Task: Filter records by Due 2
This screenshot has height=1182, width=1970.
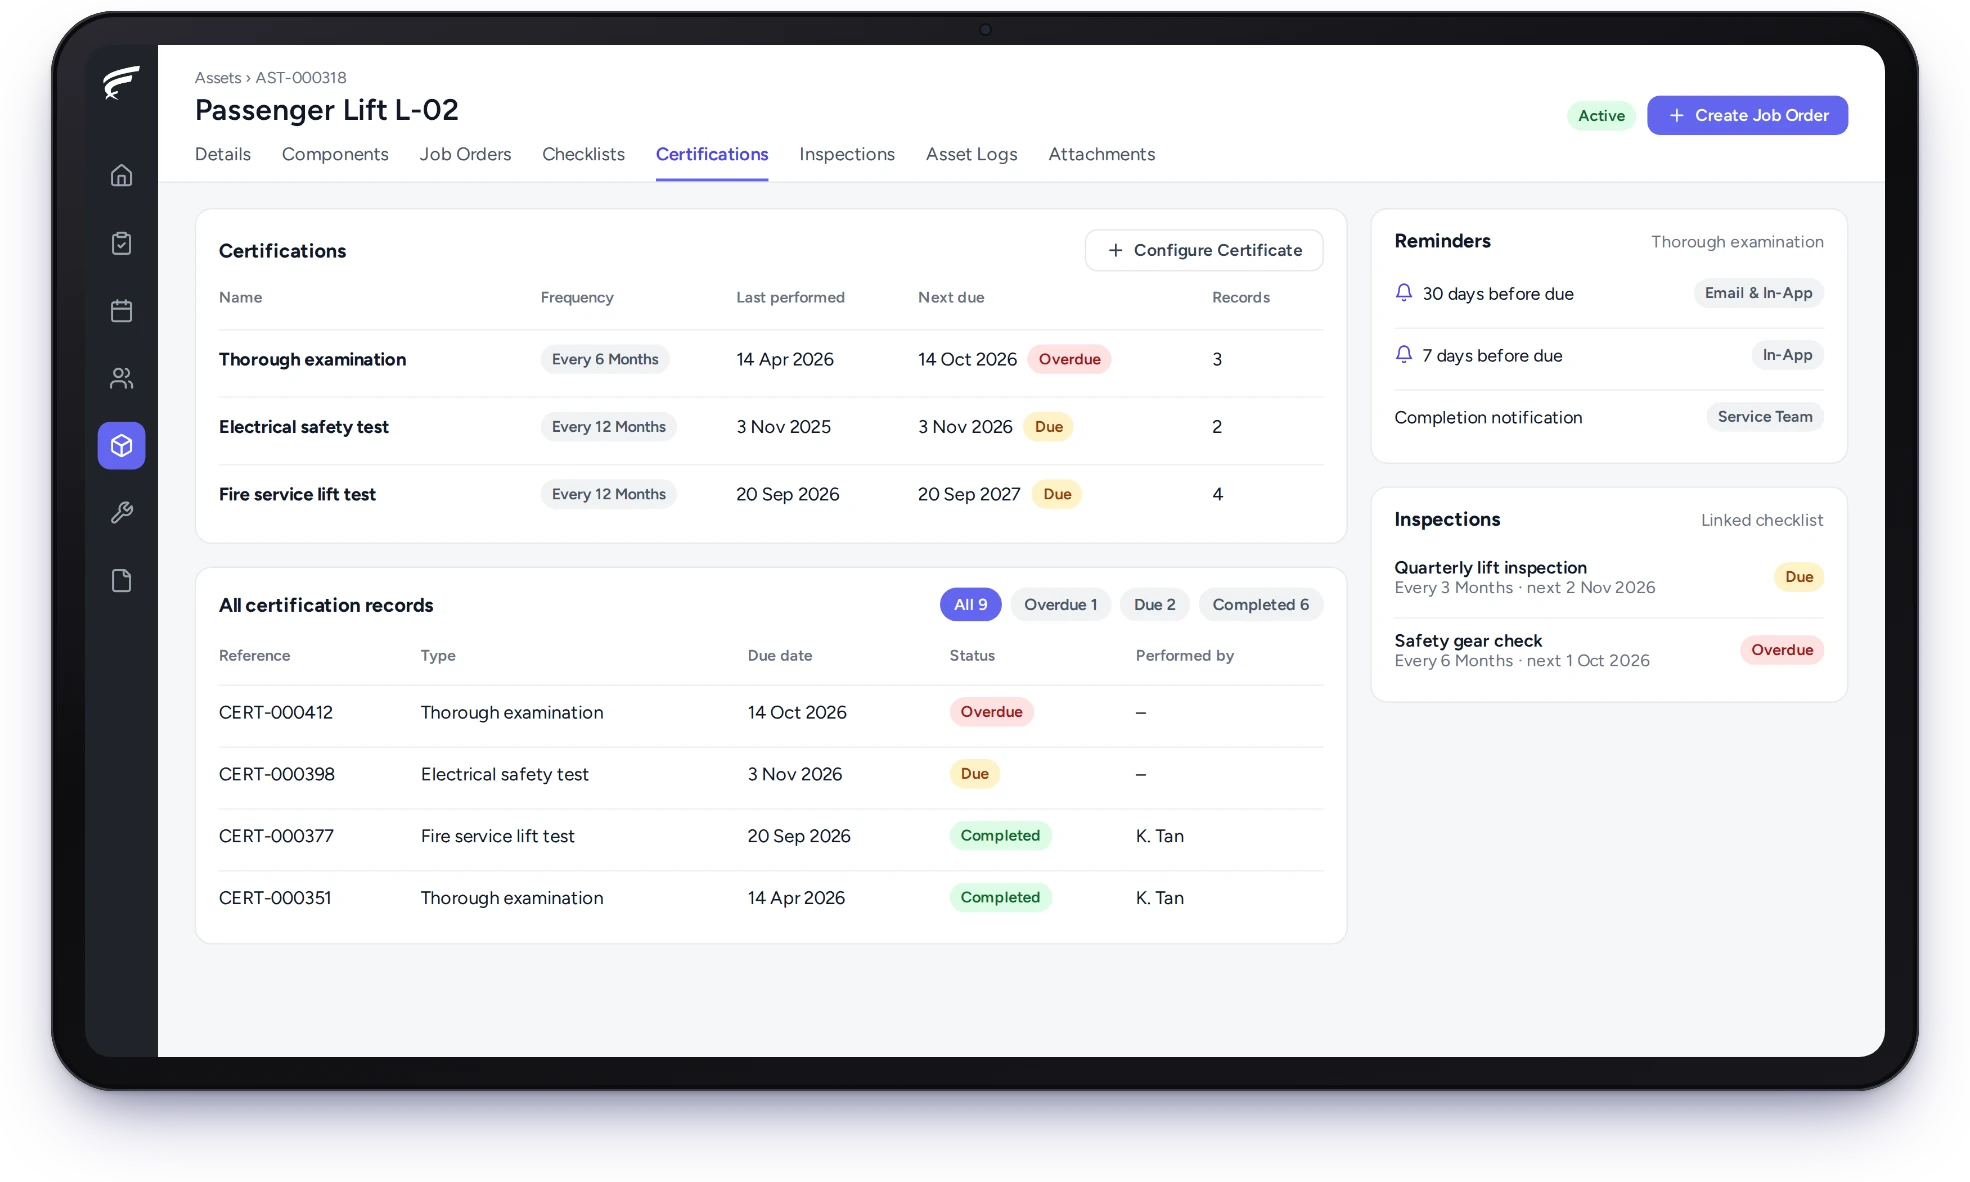Action: (x=1154, y=604)
